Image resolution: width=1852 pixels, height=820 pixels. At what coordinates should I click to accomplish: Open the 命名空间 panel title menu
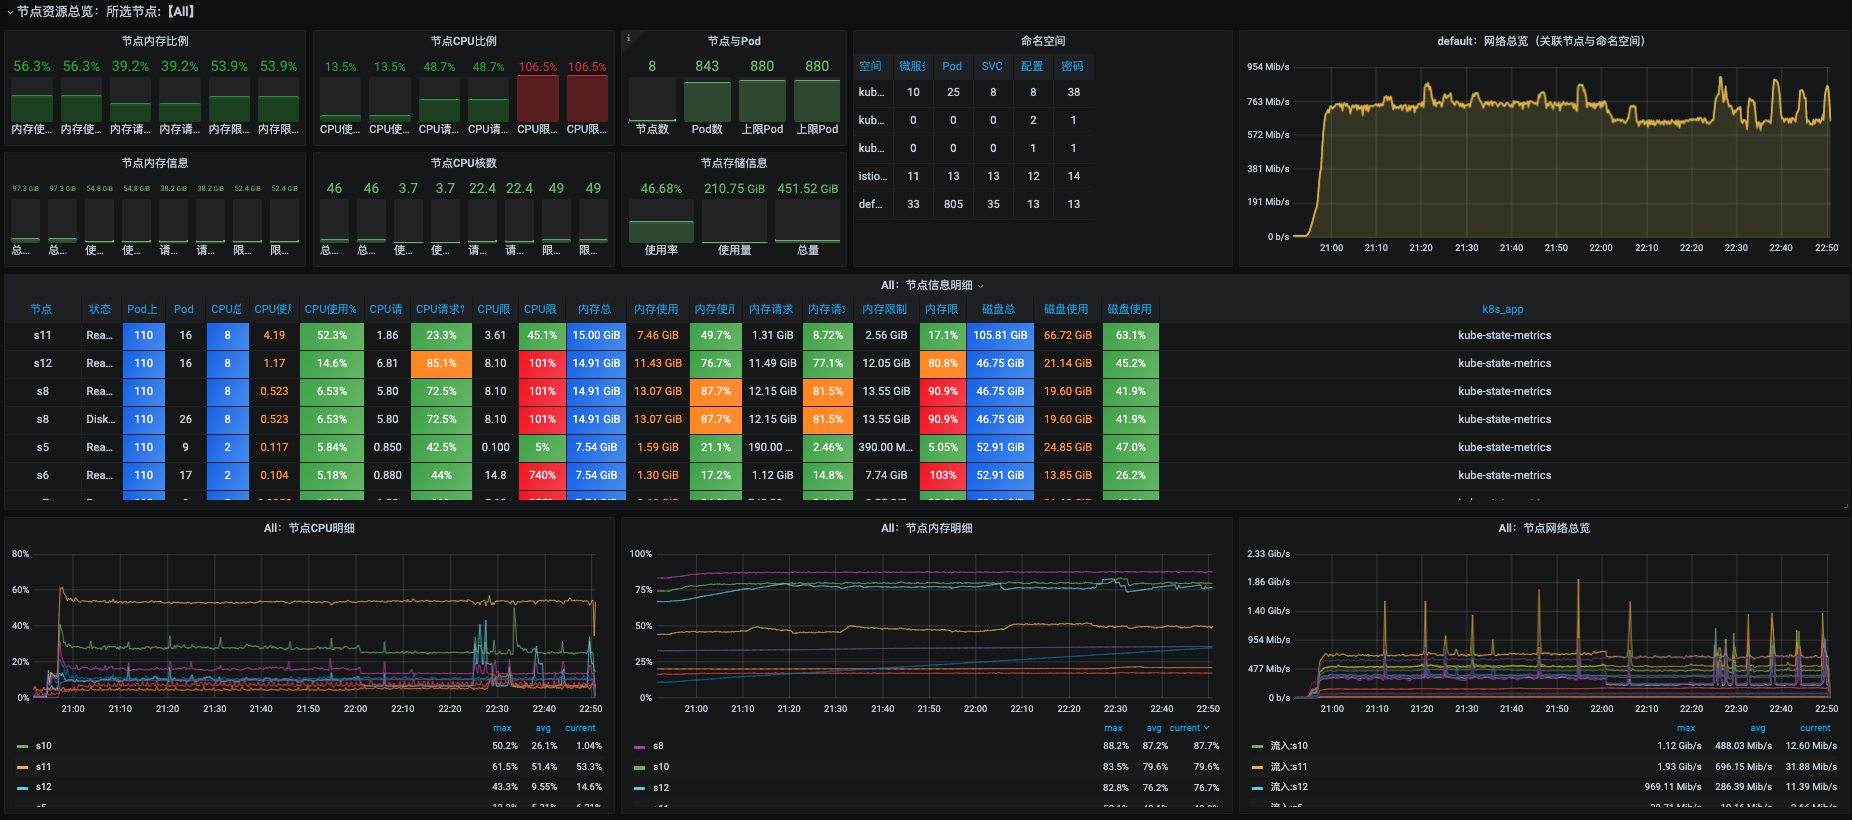coord(1043,41)
